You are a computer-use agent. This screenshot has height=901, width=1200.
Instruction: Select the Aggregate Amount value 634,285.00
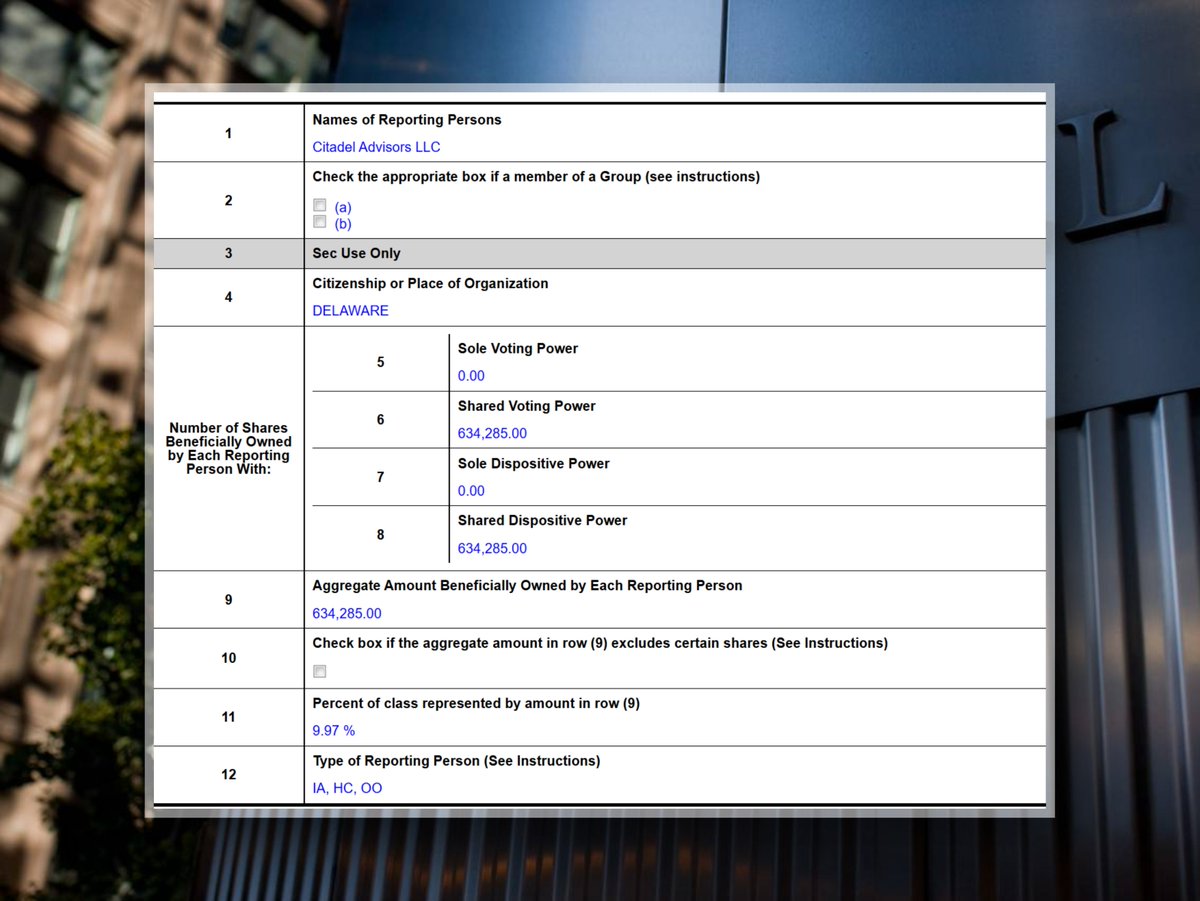[347, 614]
